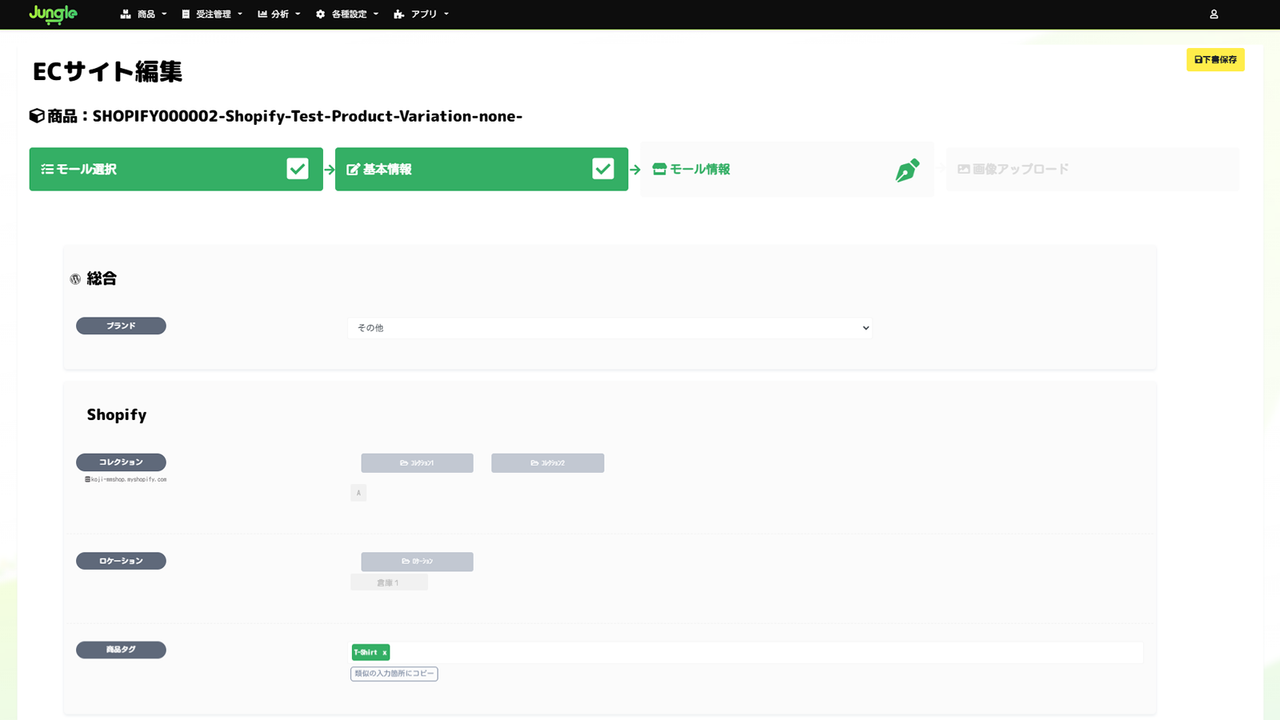Click the ECサイト編集 page title

click(107, 72)
